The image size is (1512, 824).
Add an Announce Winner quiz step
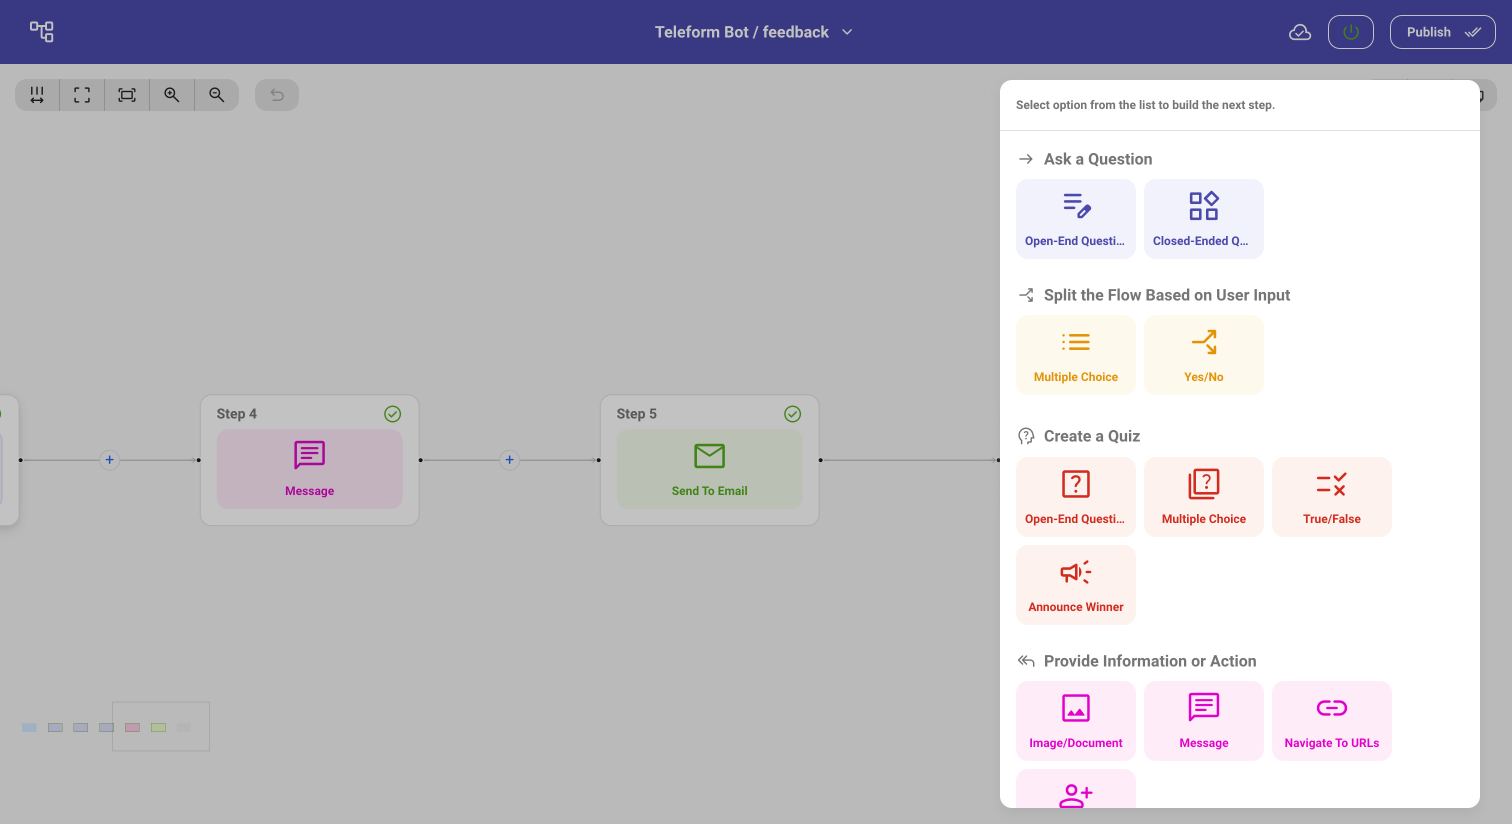1076,584
